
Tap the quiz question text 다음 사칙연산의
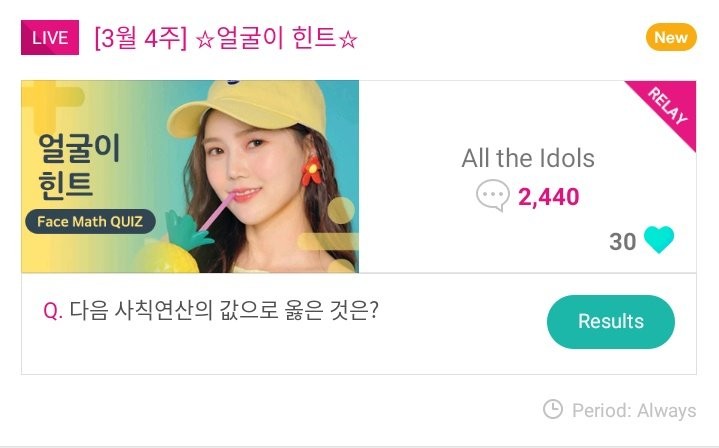[x=224, y=310]
